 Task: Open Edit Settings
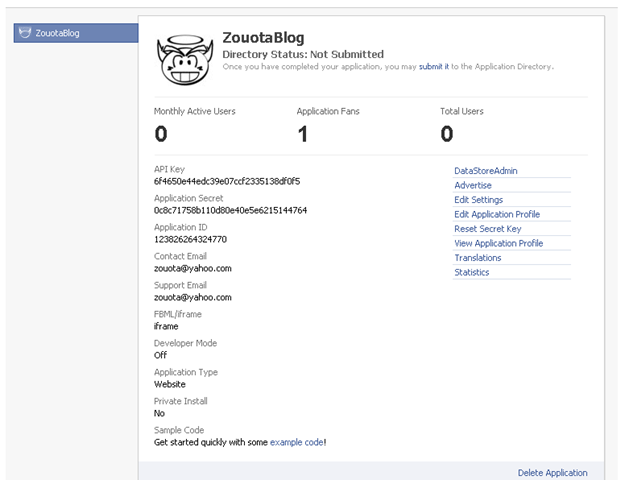pyautogui.click(x=478, y=200)
